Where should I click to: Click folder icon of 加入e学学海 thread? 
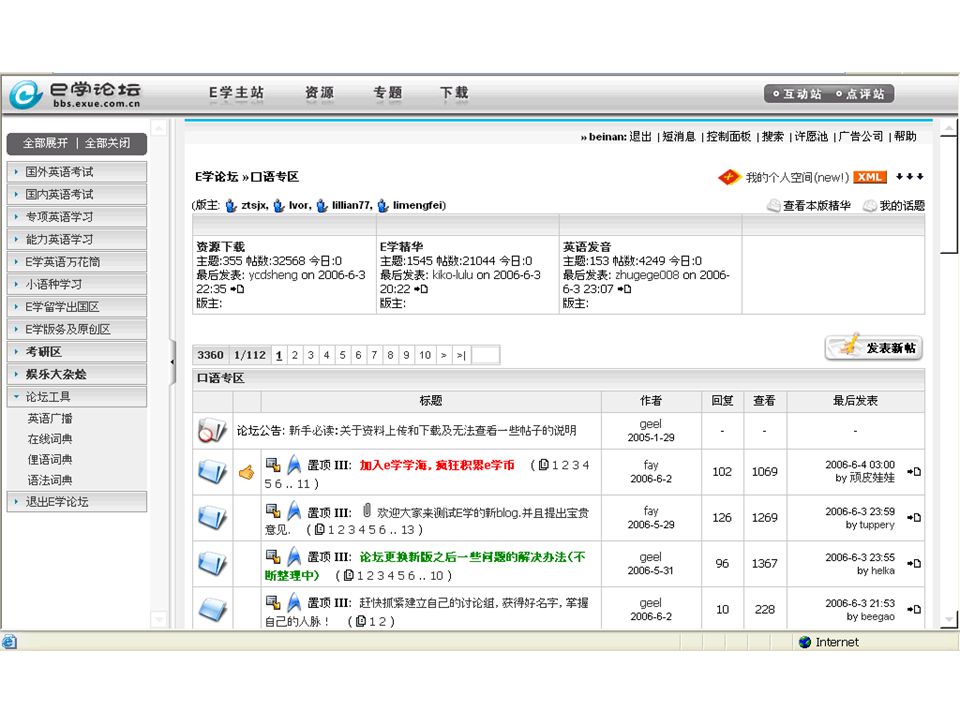(x=212, y=471)
